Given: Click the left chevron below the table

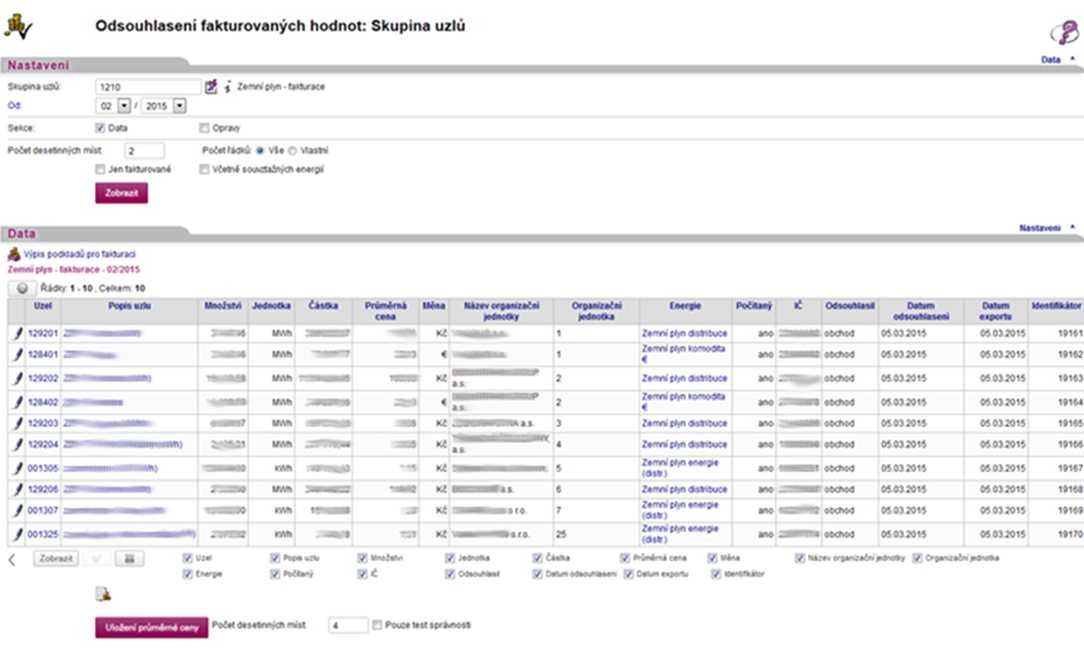Looking at the screenshot, I should click(x=12, y=559).
